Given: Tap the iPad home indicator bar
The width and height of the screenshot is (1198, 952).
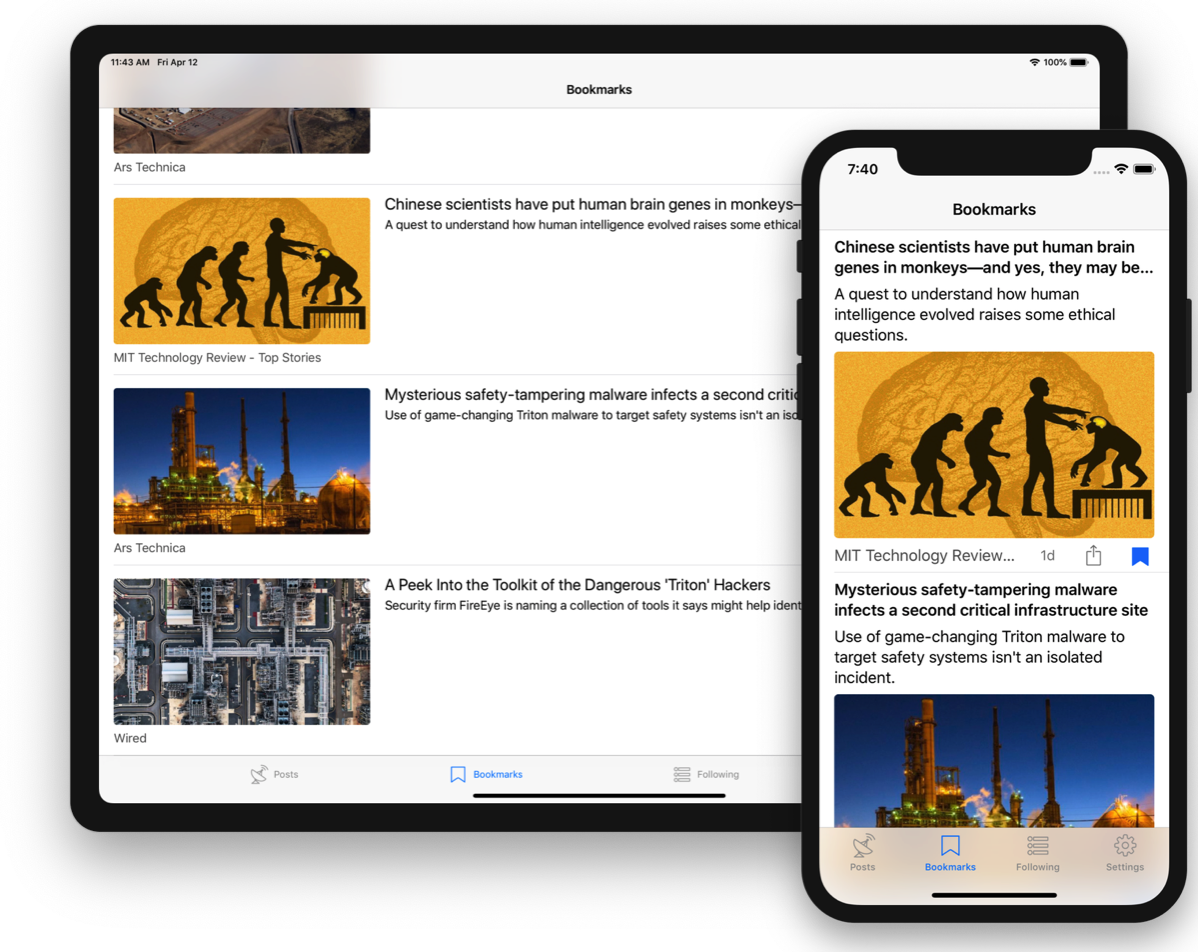Looking at the screenshot, I should pyautogui.click(x=599, y=795).
